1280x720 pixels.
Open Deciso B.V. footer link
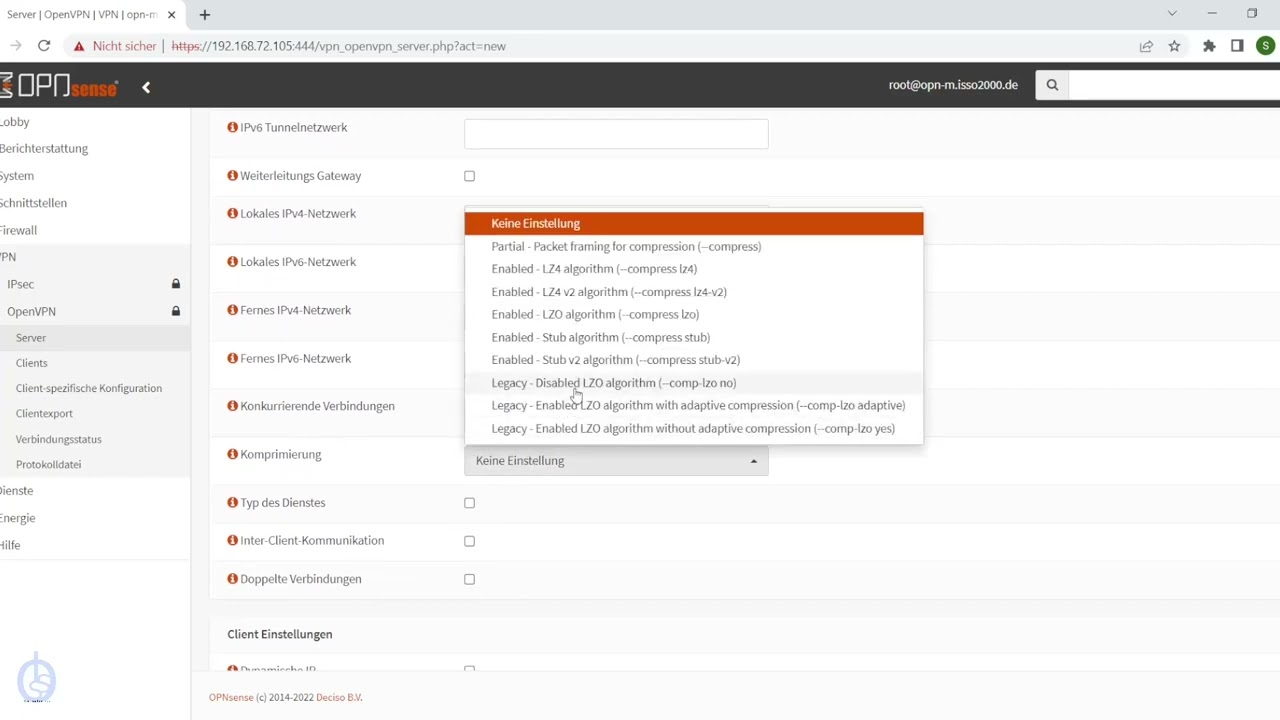pyautogui.click(x=339, y=698)
